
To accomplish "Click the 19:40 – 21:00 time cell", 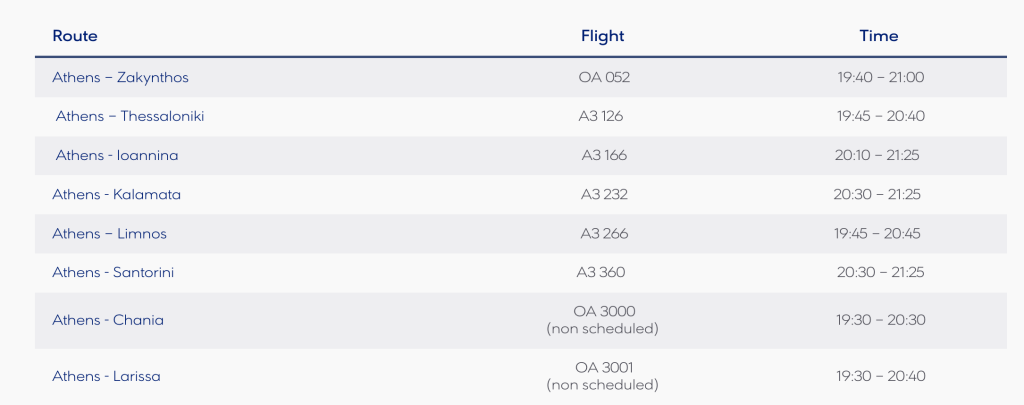I will 880,77.
